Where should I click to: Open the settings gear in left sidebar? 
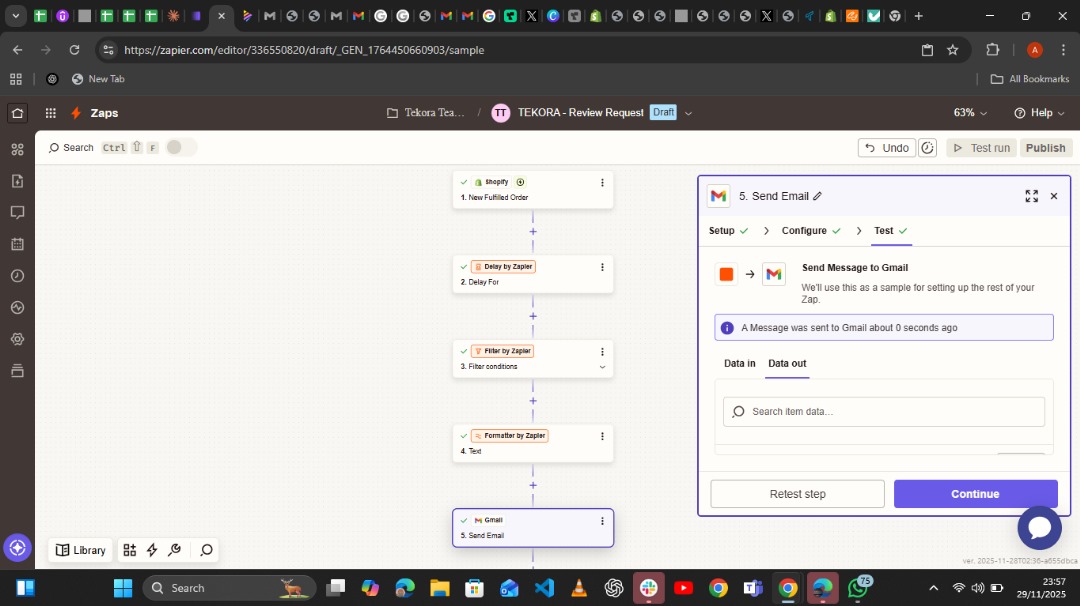click(17, 339)
